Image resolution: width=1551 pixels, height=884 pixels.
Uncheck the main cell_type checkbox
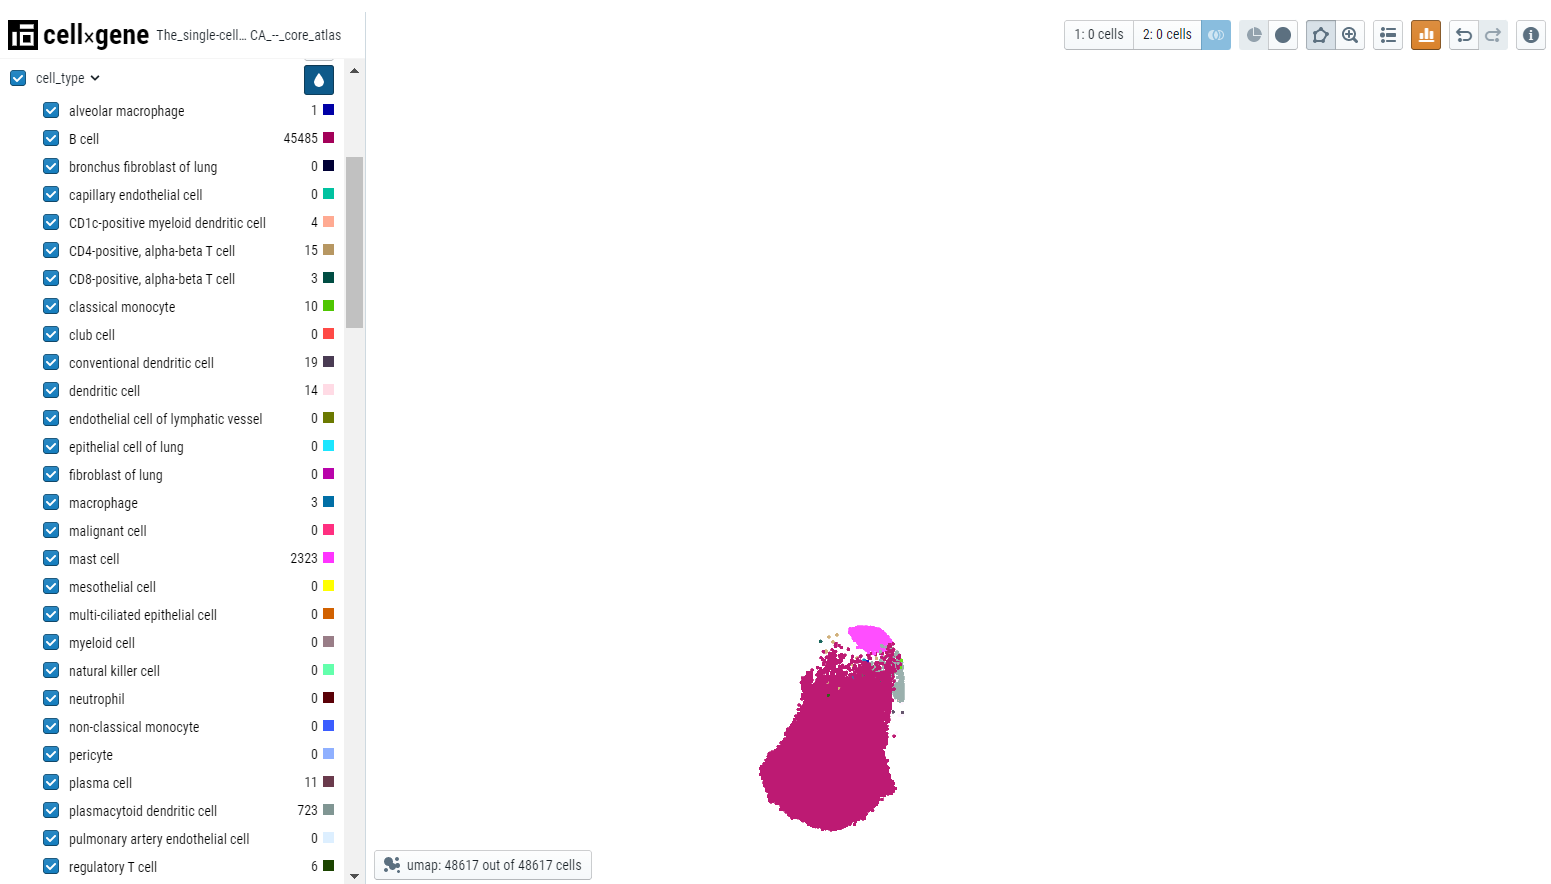(18, 78)
